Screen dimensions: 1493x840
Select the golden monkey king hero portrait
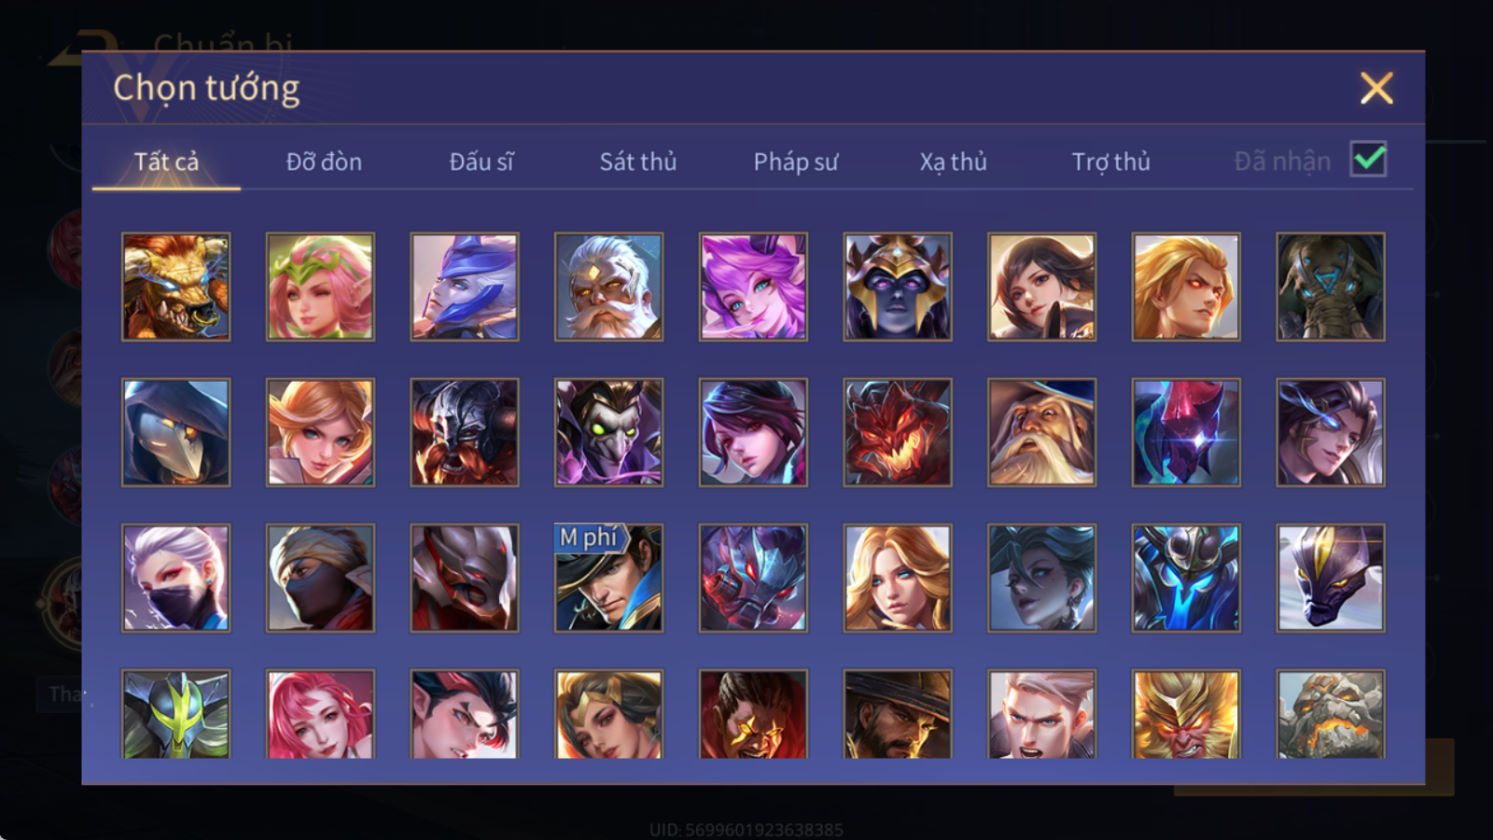1186,714
